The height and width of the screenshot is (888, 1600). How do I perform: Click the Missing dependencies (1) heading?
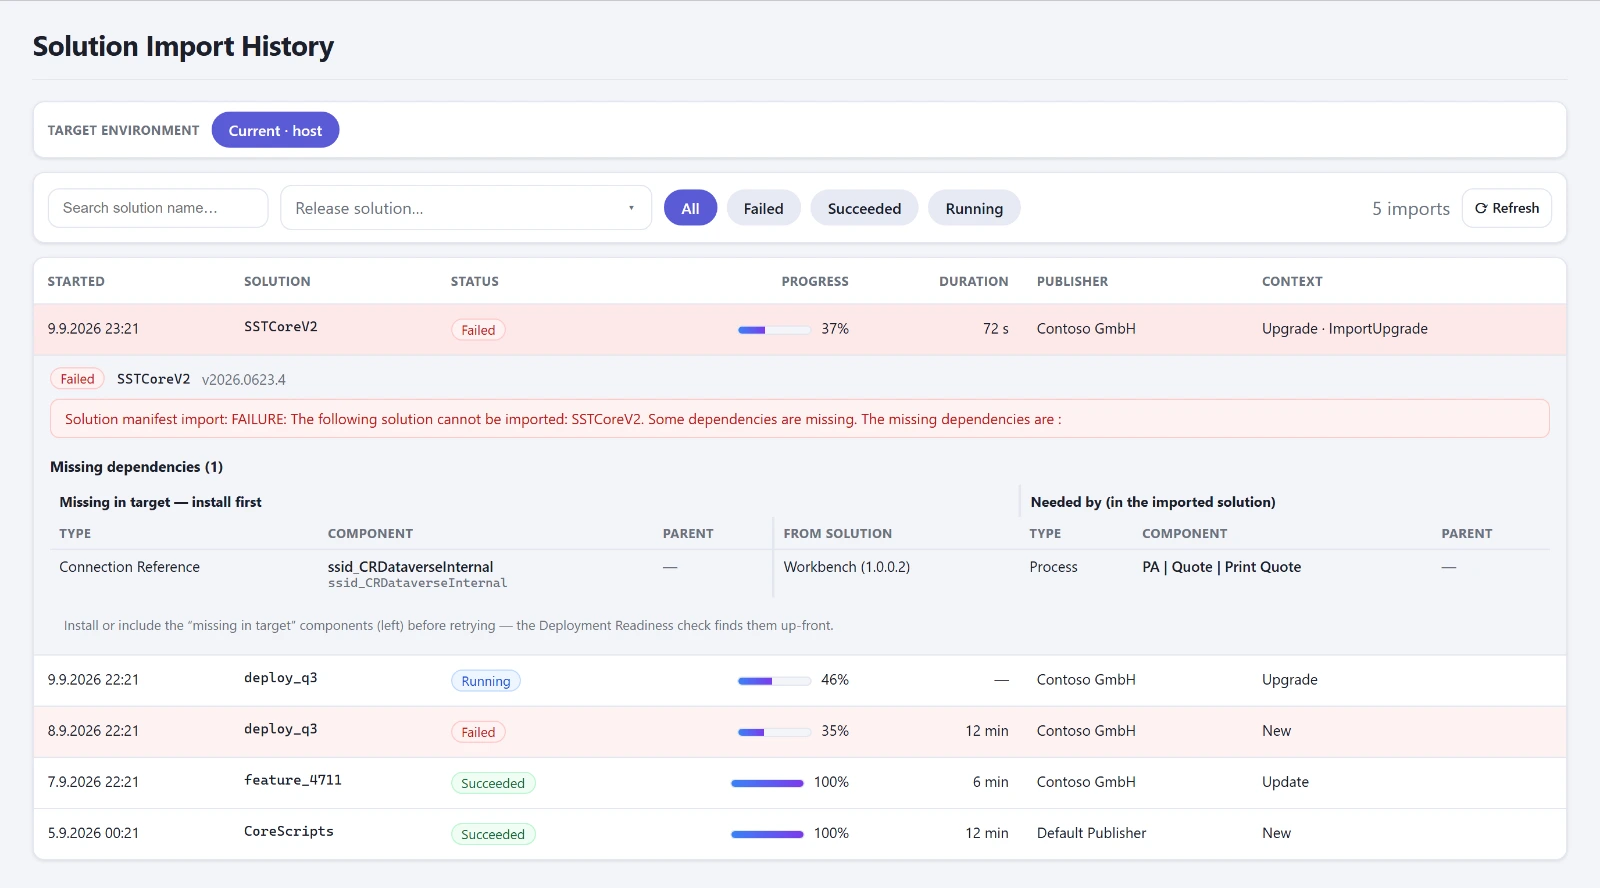coord(136,467)
